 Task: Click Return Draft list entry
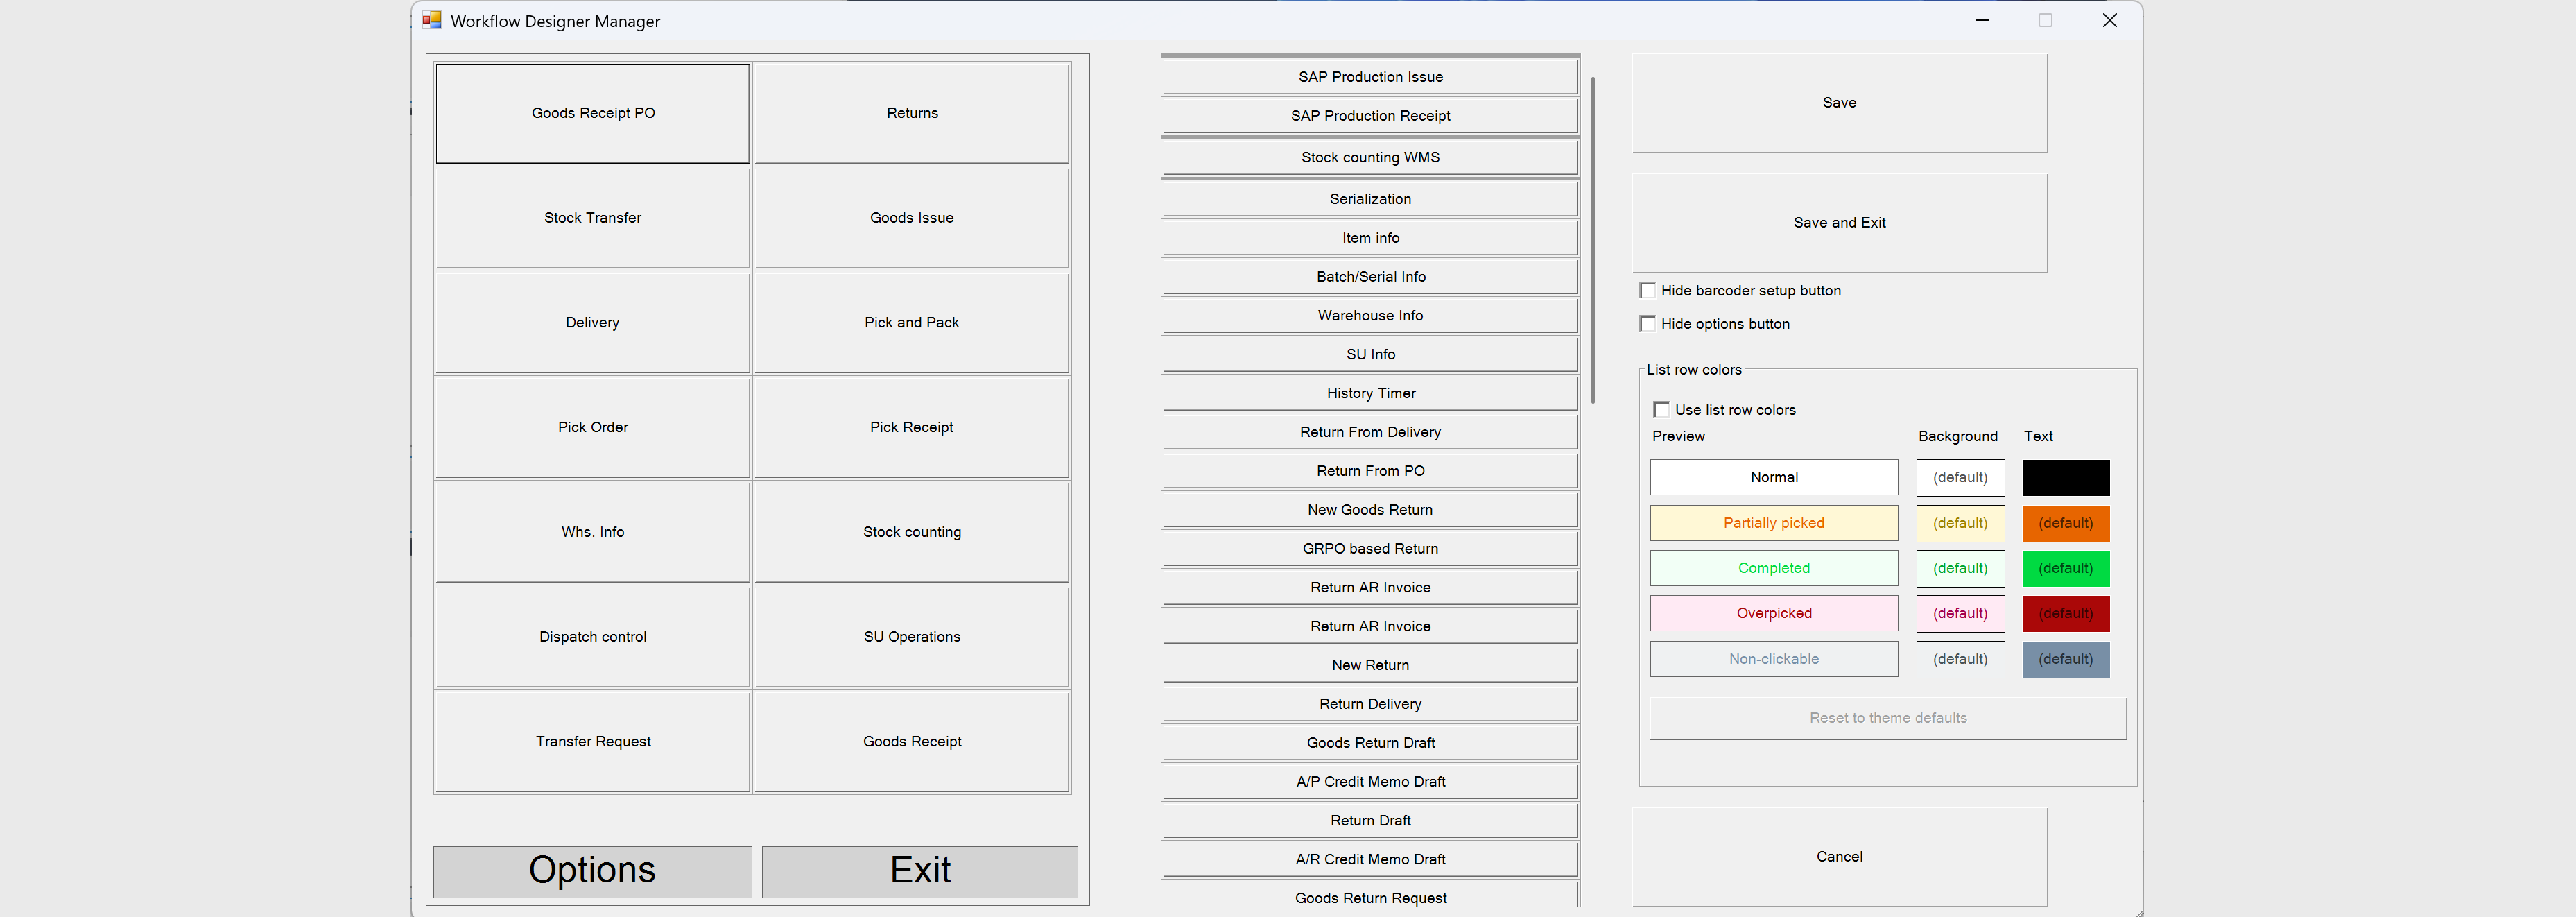click(1370, 821)
